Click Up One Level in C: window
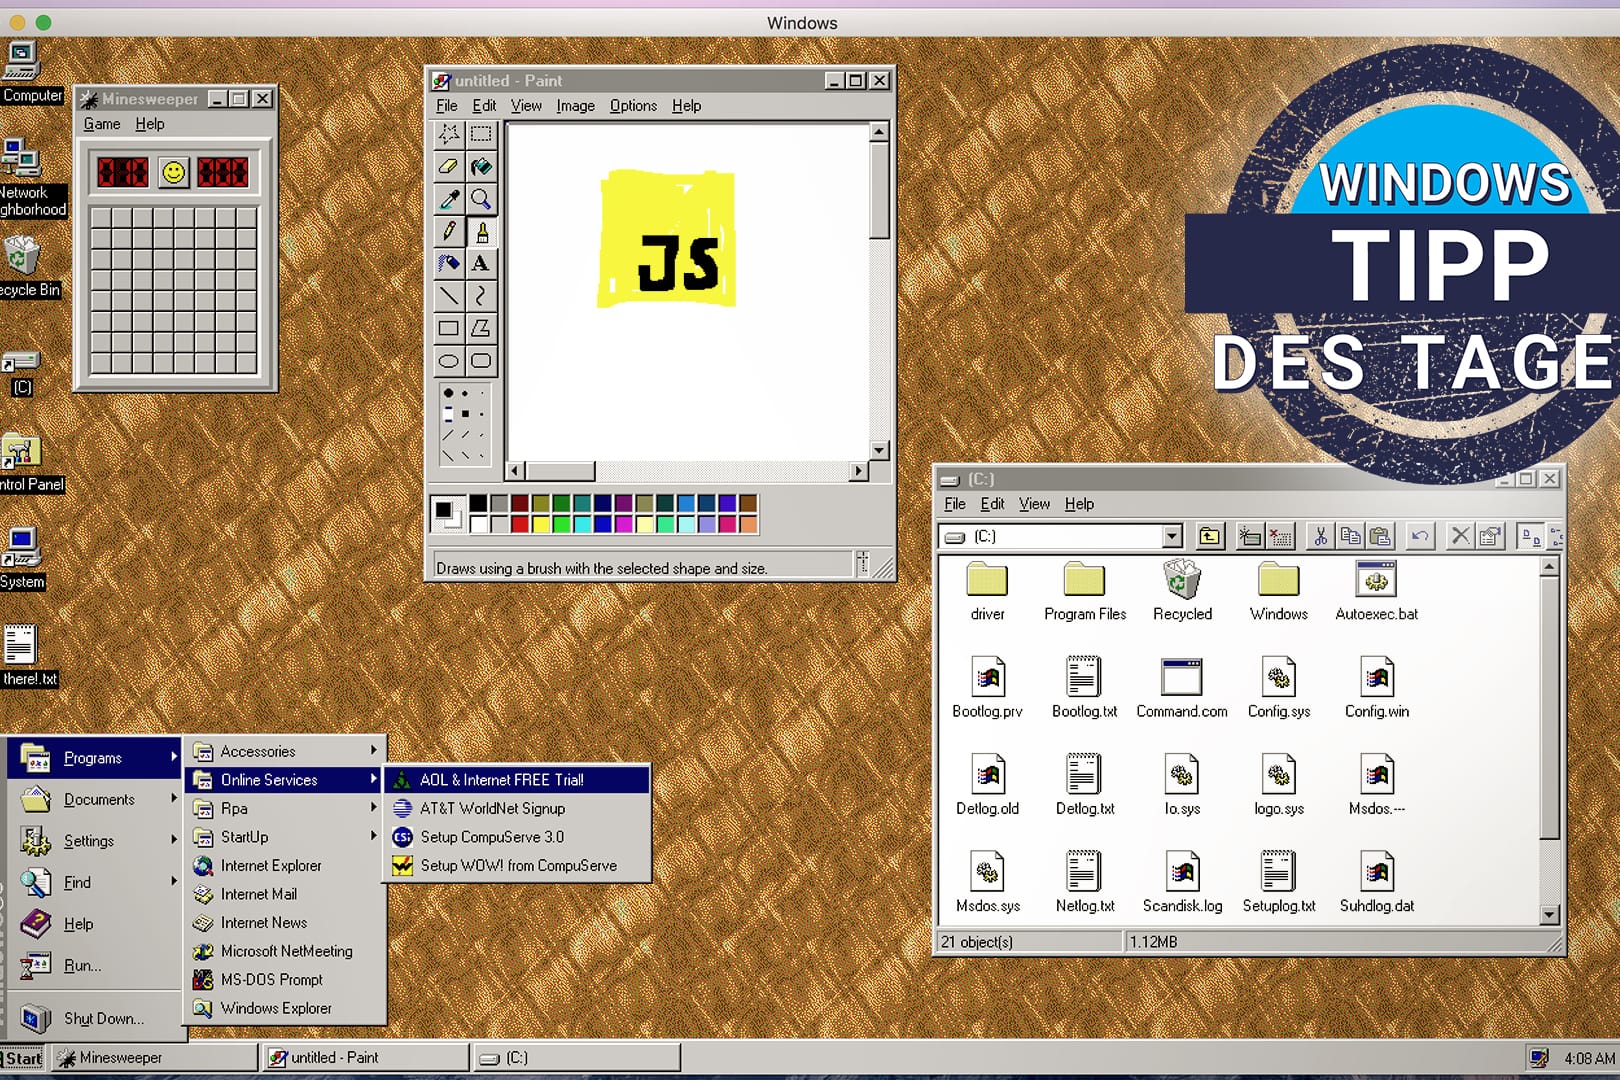1620x1080 pixels. [1210, 537]
